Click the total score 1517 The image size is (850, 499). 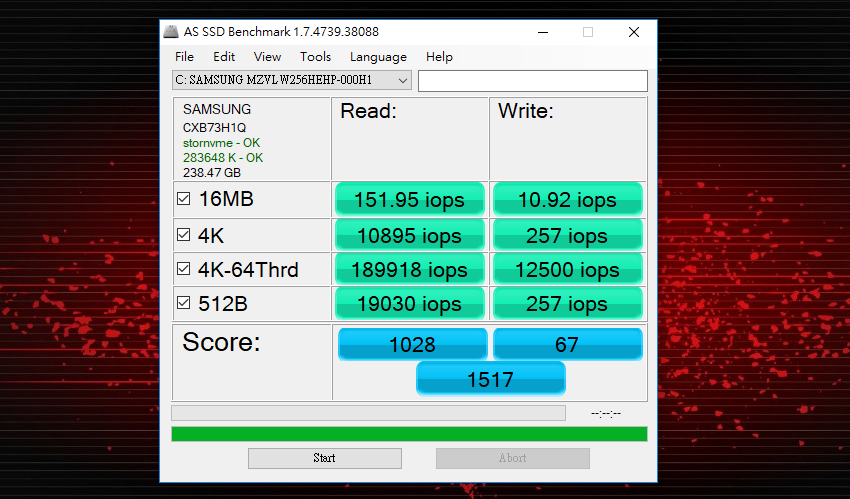[491, 379]
